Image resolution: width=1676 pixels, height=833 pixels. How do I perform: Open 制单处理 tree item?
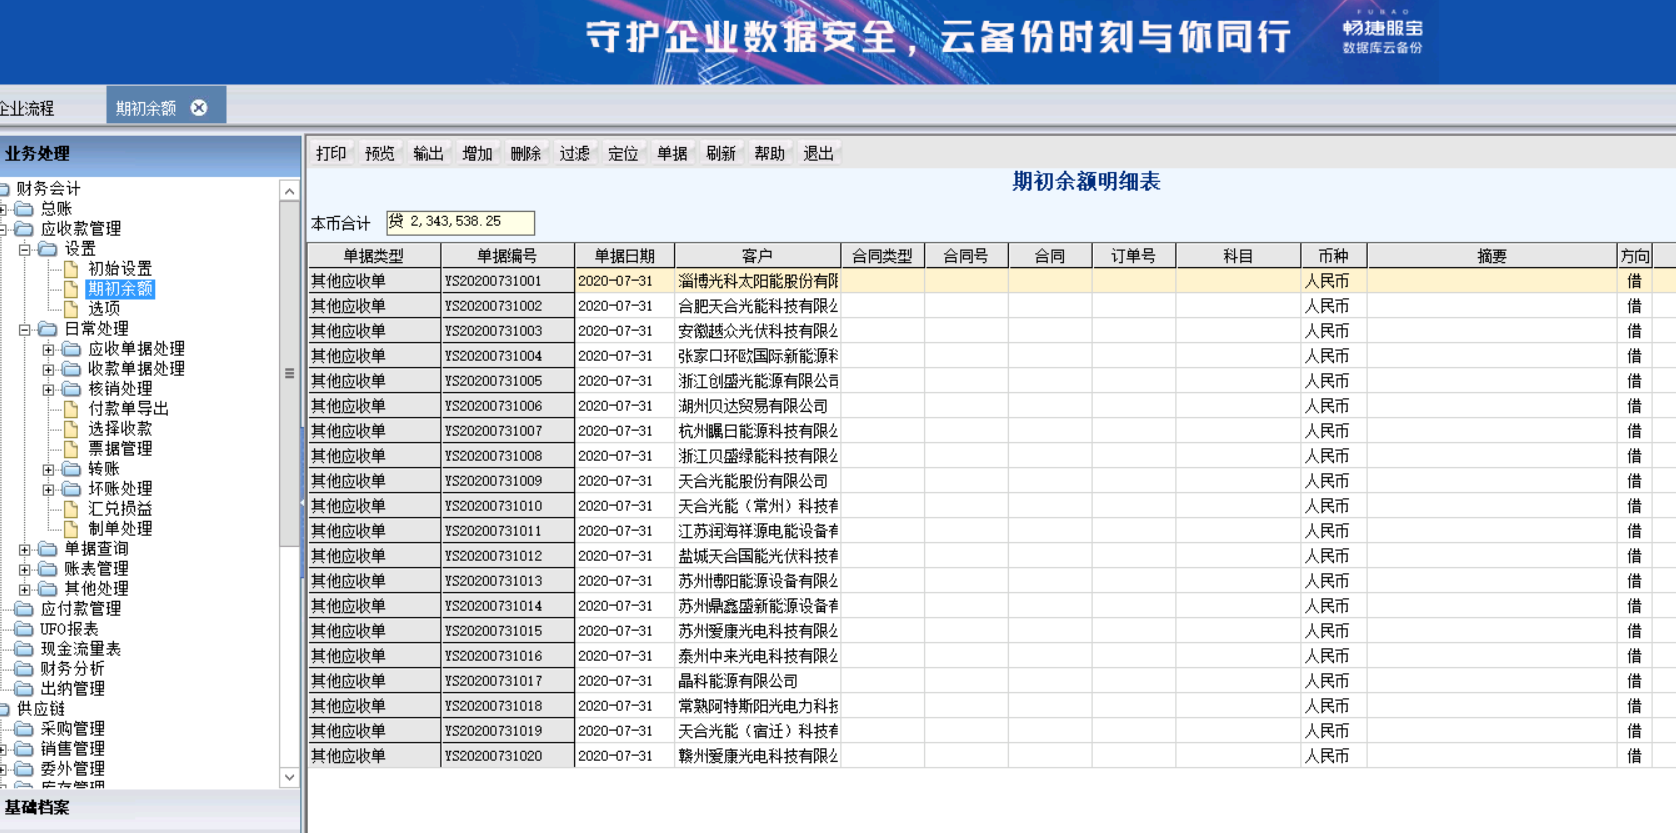click(120, 529)
